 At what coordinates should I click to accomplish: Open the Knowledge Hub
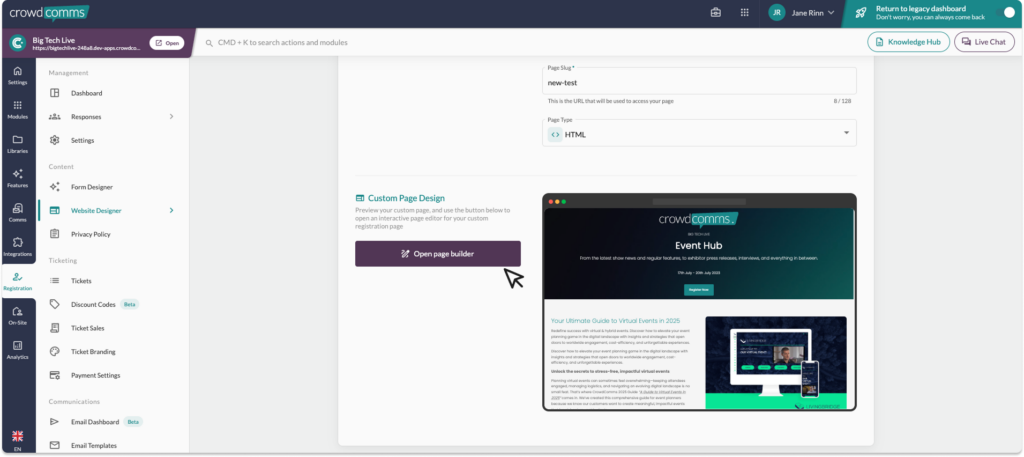pyautogui.click(x=908, y=42)
